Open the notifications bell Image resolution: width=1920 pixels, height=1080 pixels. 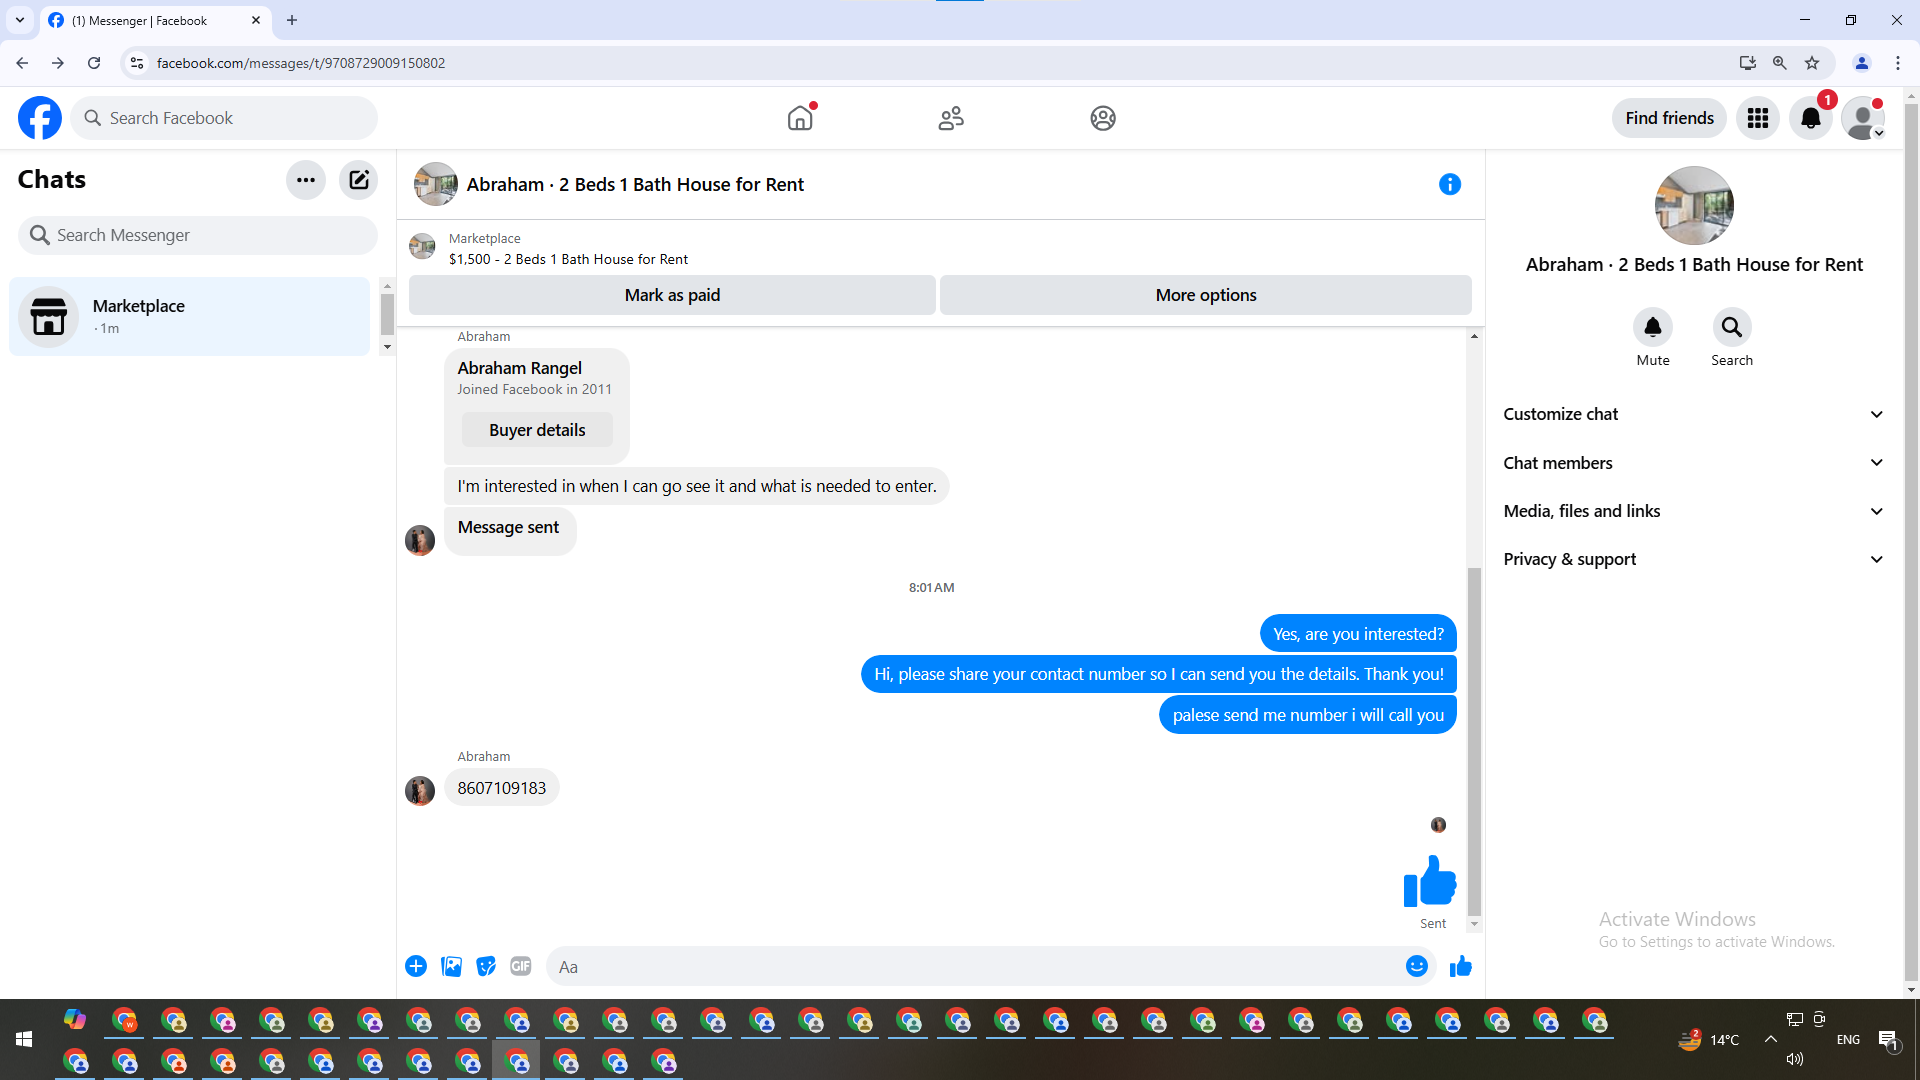click(1811, 118)
